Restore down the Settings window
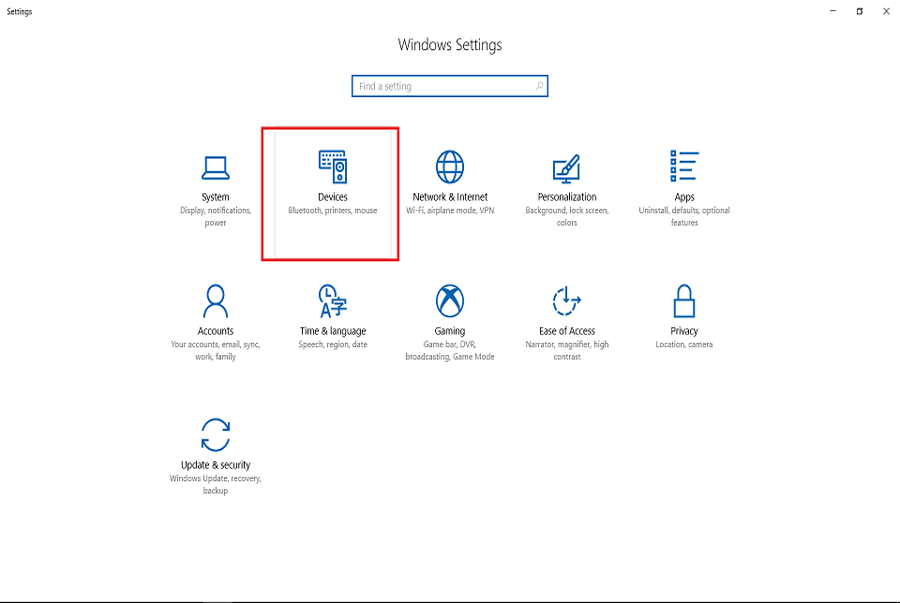This screenshot has height=603, width=900. click(859, 11)
